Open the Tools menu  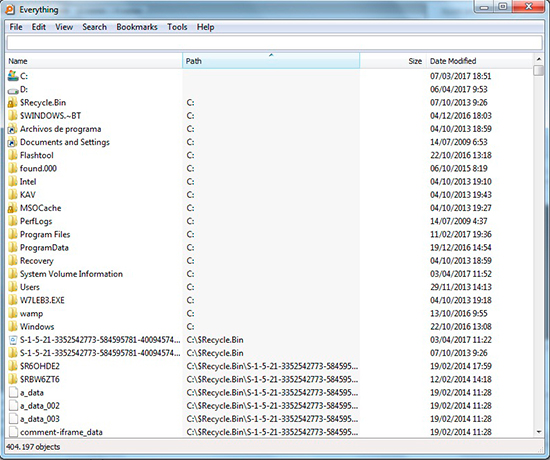coord(177,27)
